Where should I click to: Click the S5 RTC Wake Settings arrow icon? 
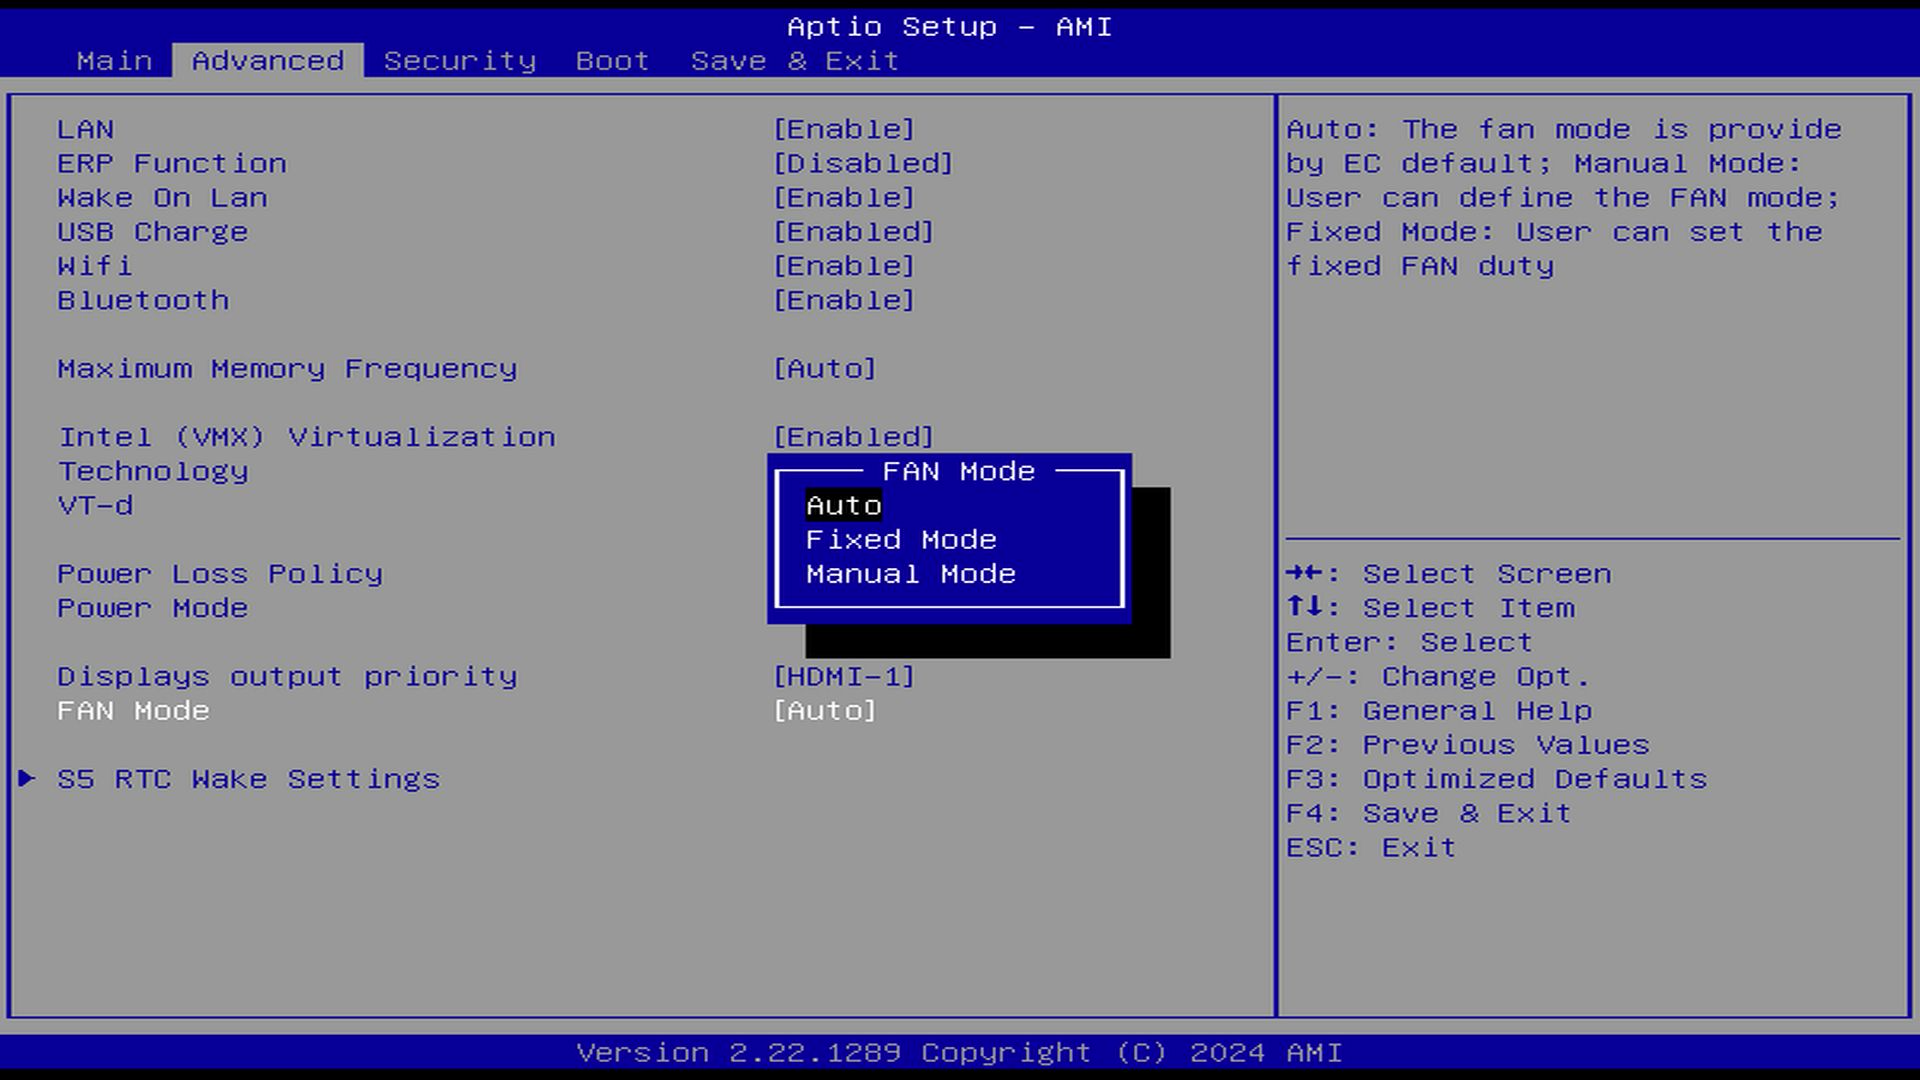[27, 778]
